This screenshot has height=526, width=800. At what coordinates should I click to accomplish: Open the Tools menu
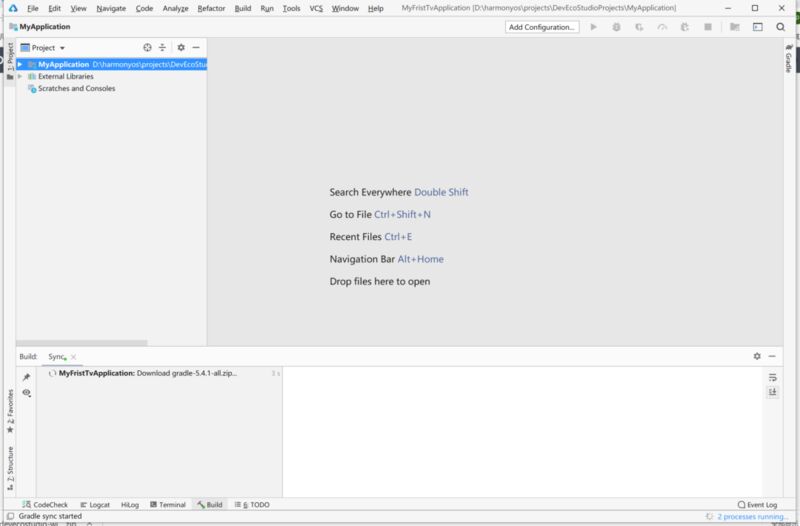click(291, 8)
